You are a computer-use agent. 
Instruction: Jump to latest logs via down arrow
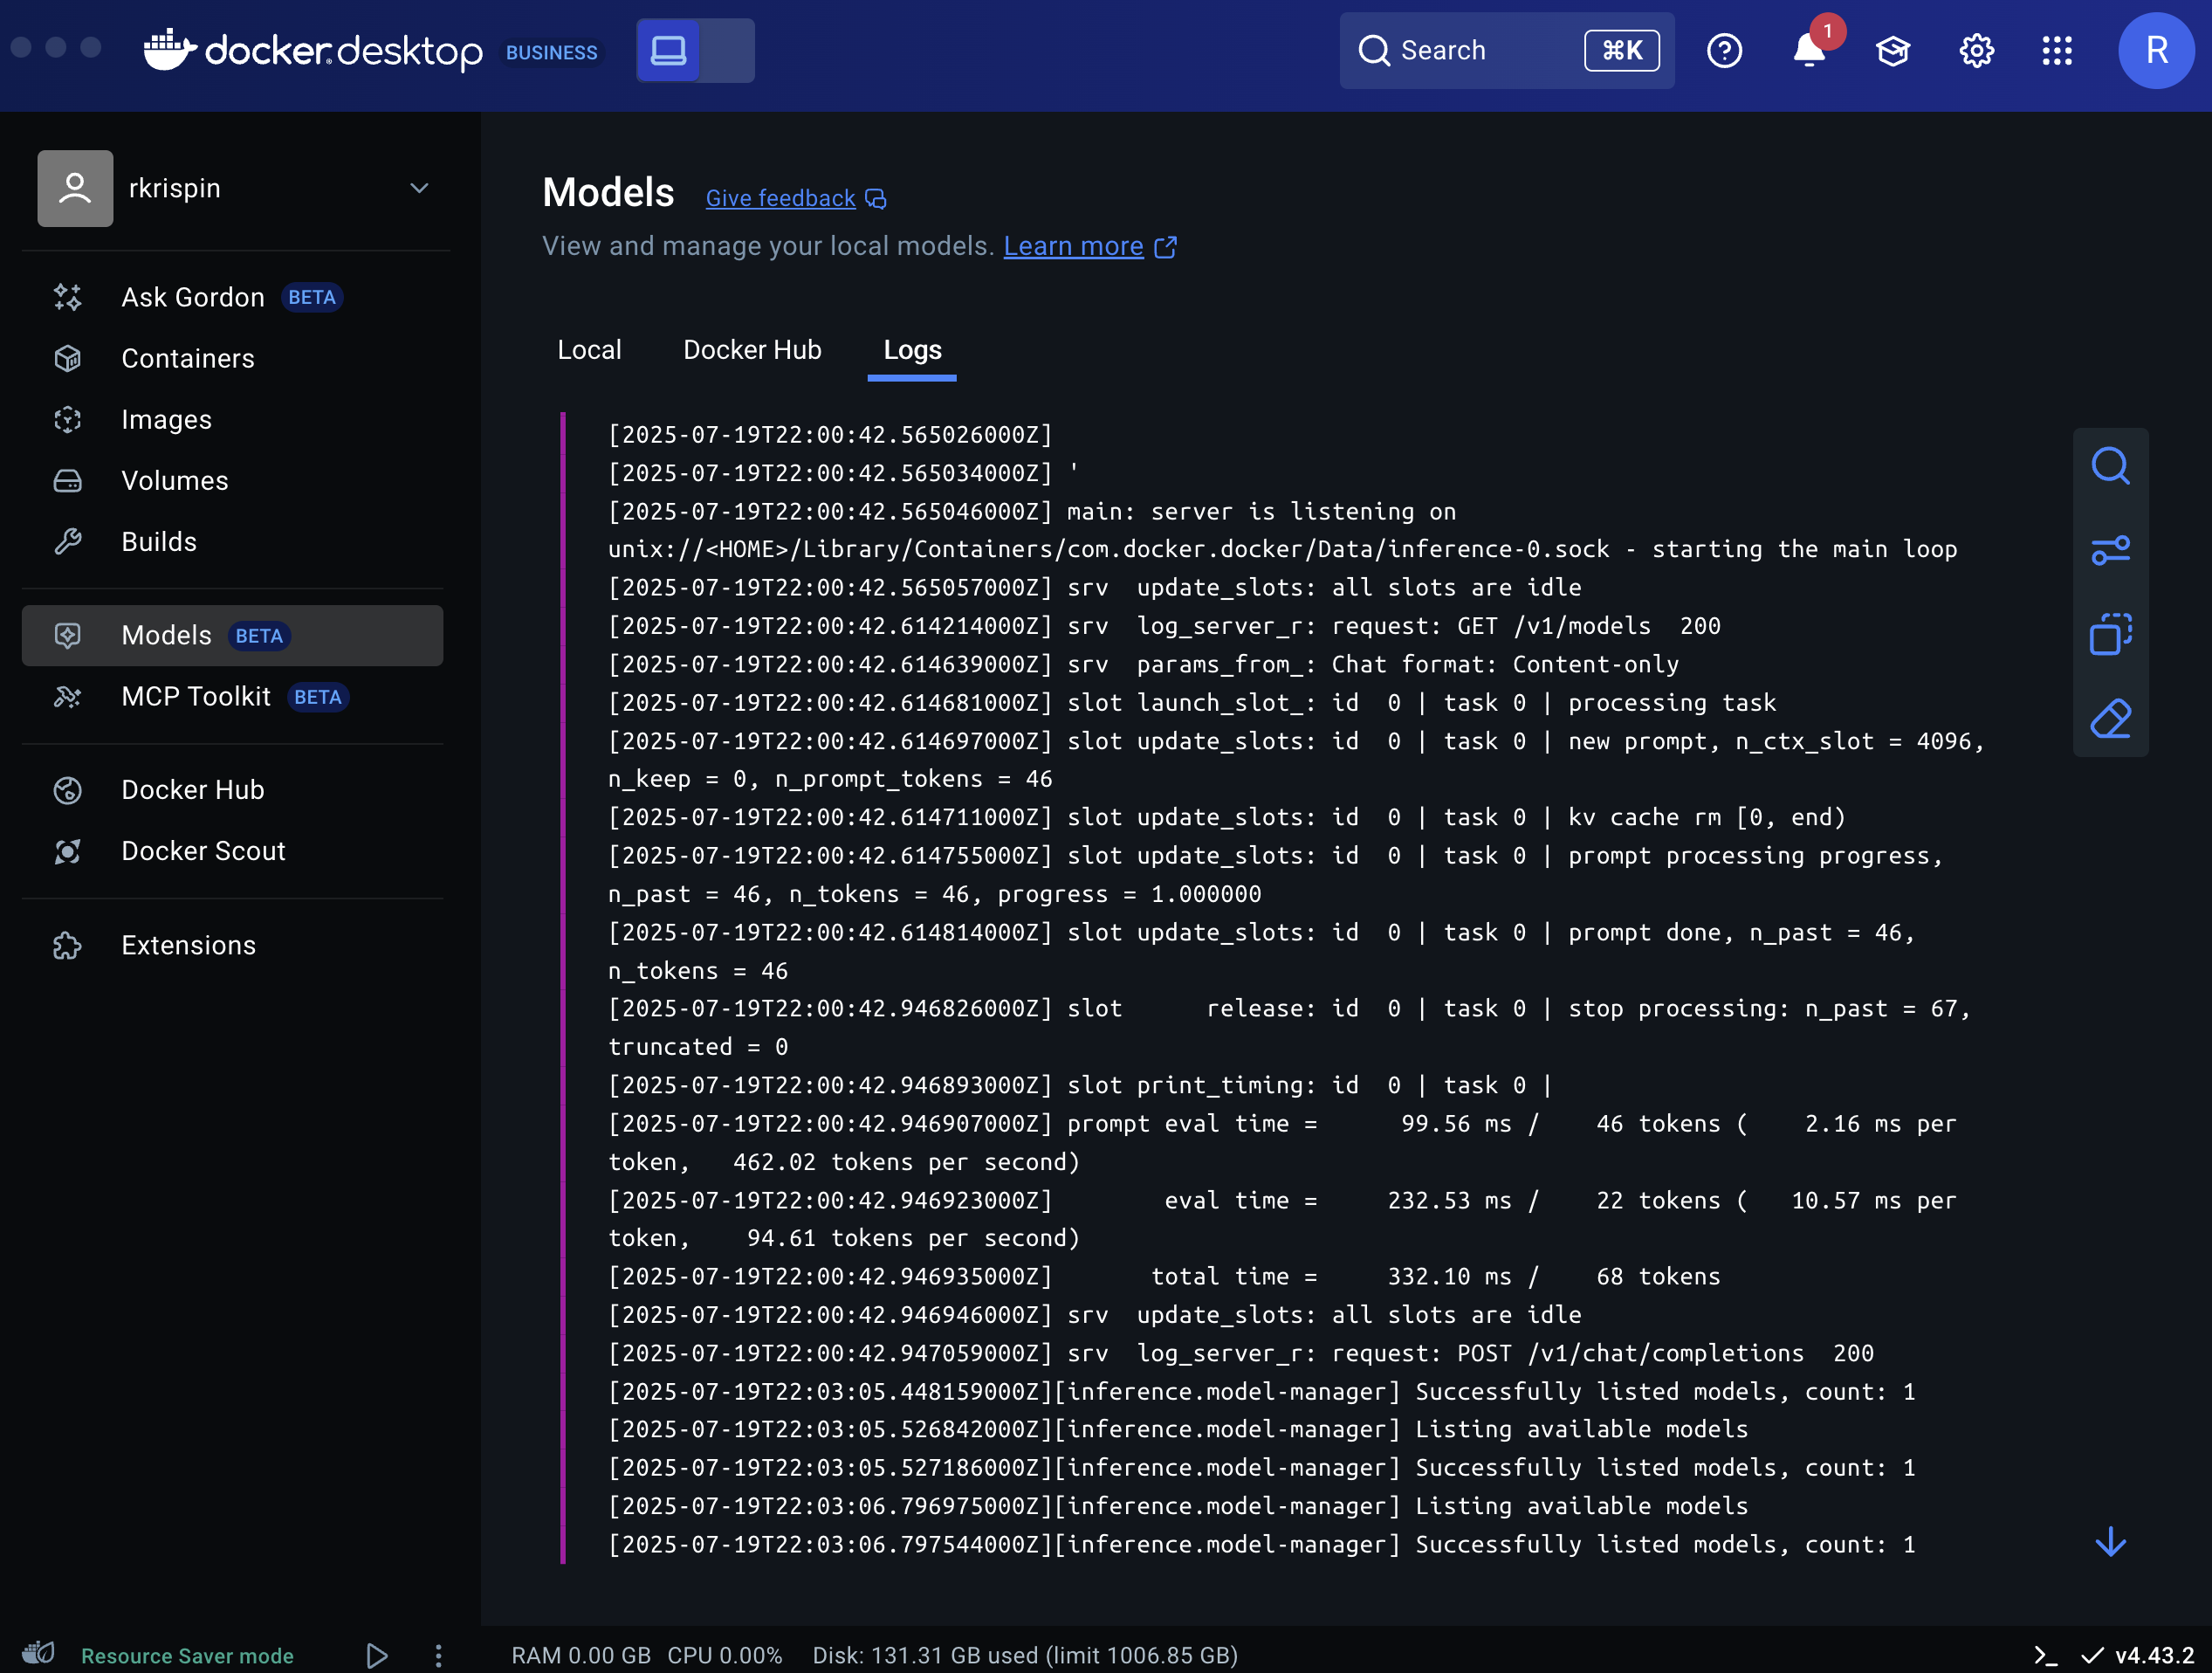coord(2110,1541)
